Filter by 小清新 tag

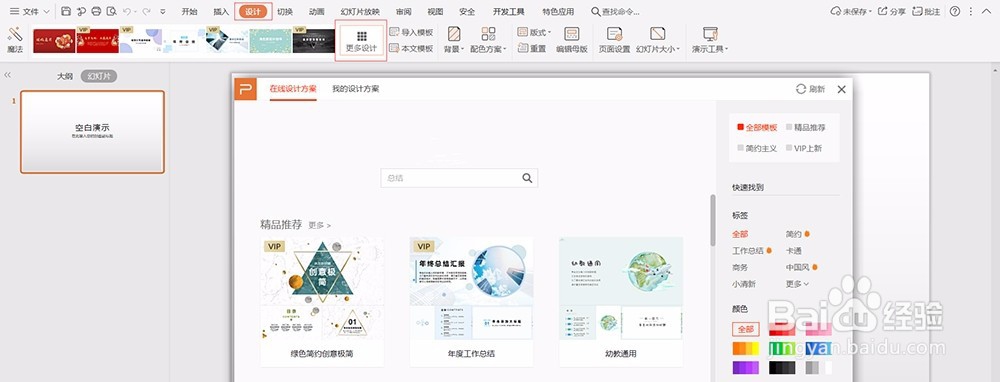744,284
